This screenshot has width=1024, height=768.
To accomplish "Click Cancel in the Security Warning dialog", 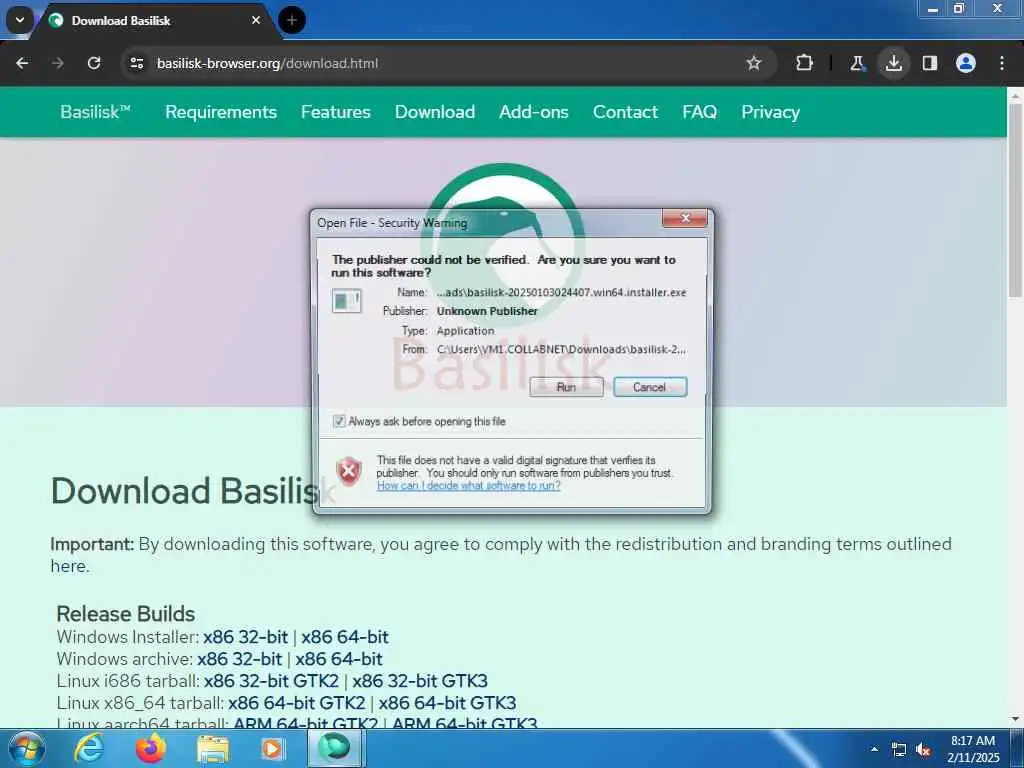I will point(650,387).
